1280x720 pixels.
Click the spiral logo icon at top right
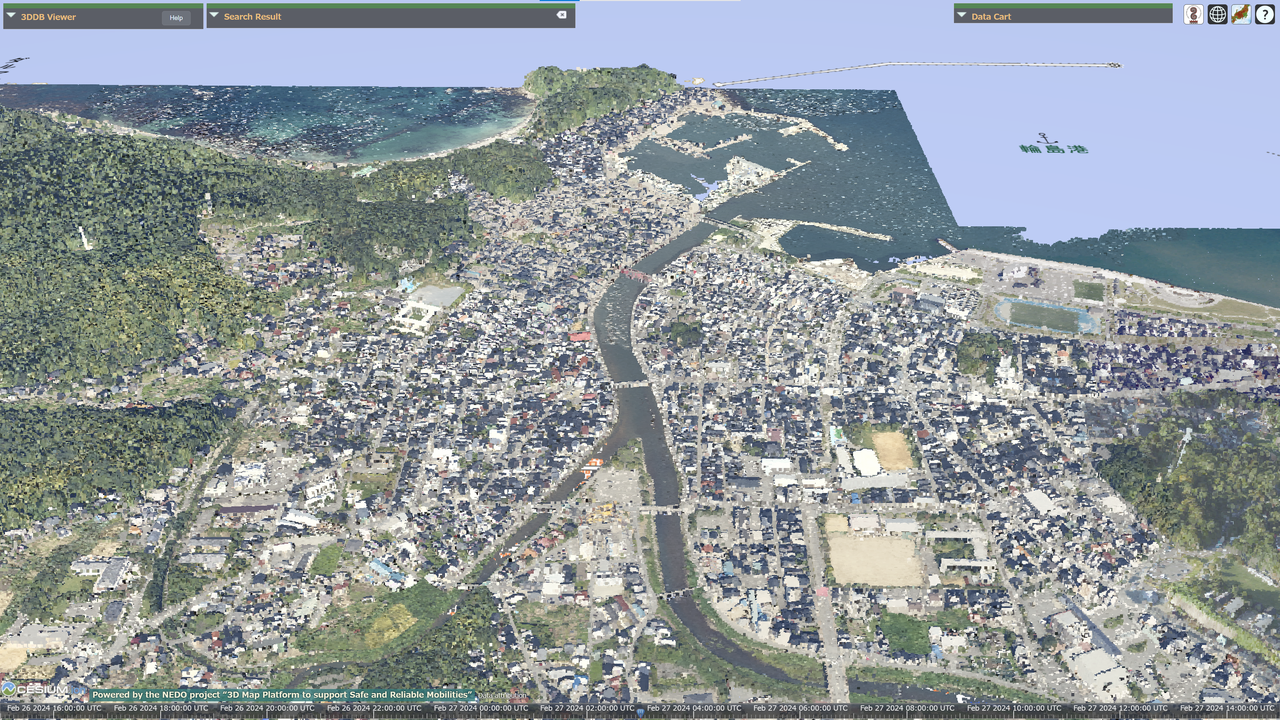[x=1193, y=14]
